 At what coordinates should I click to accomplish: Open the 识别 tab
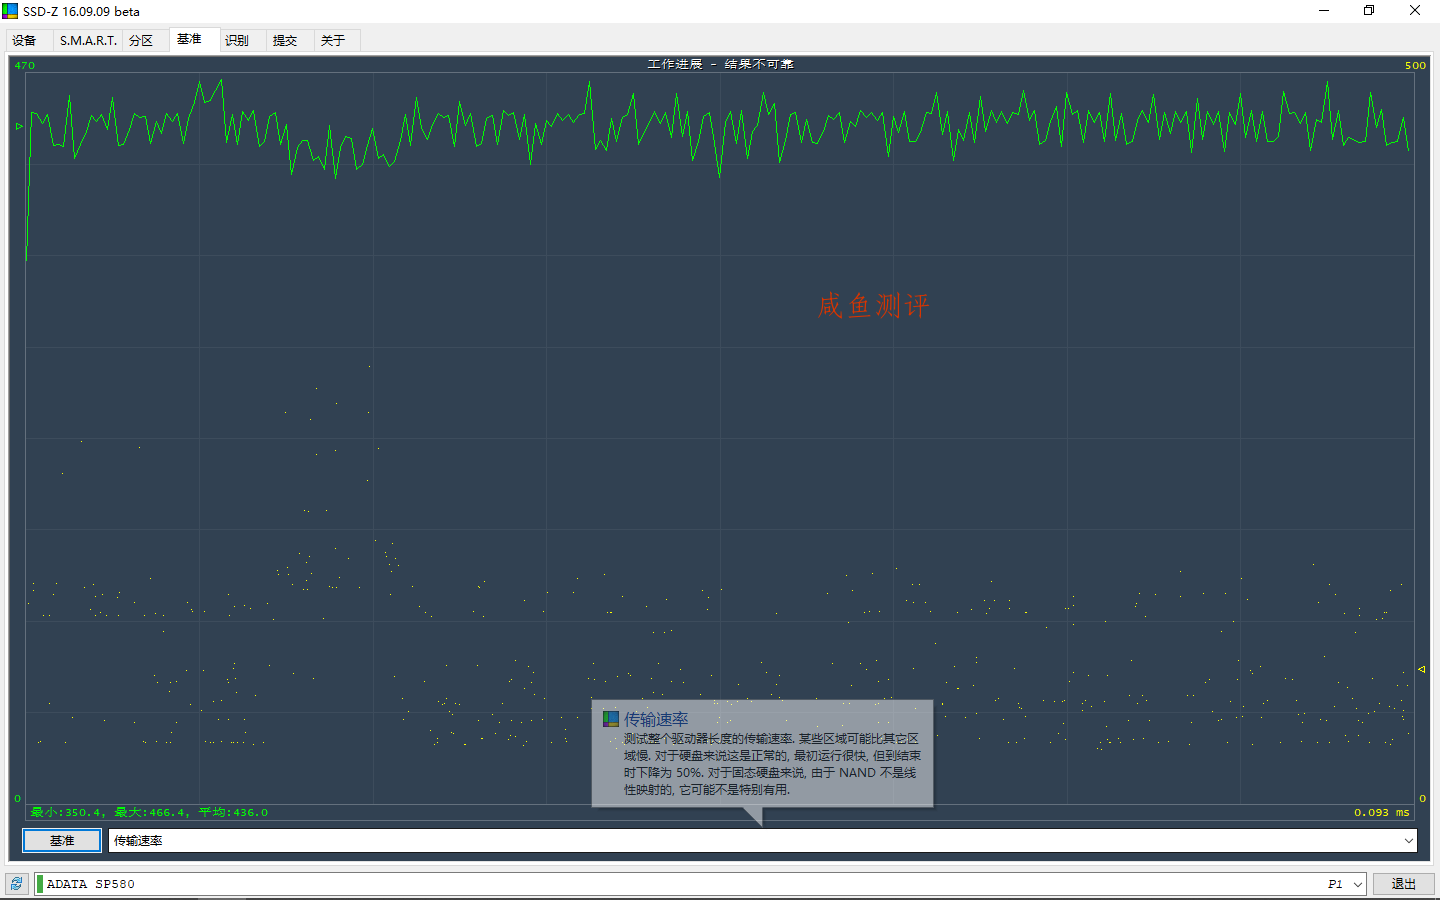coord(237,41)
